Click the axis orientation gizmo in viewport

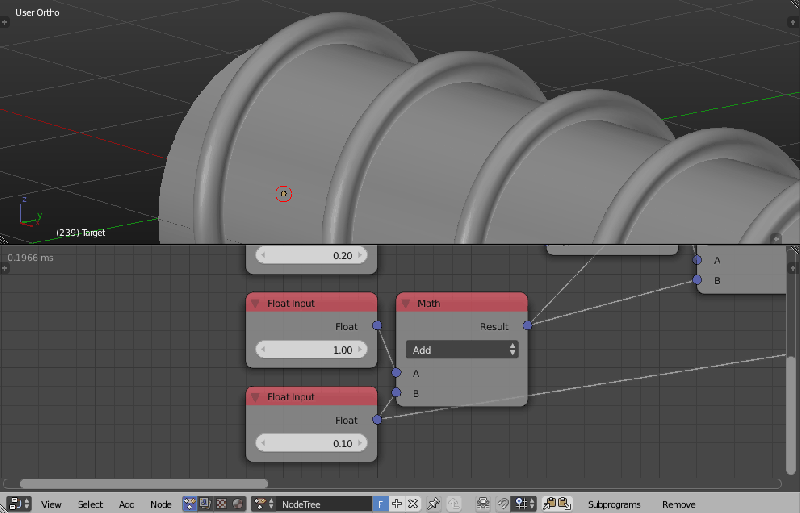coord(30,212)
